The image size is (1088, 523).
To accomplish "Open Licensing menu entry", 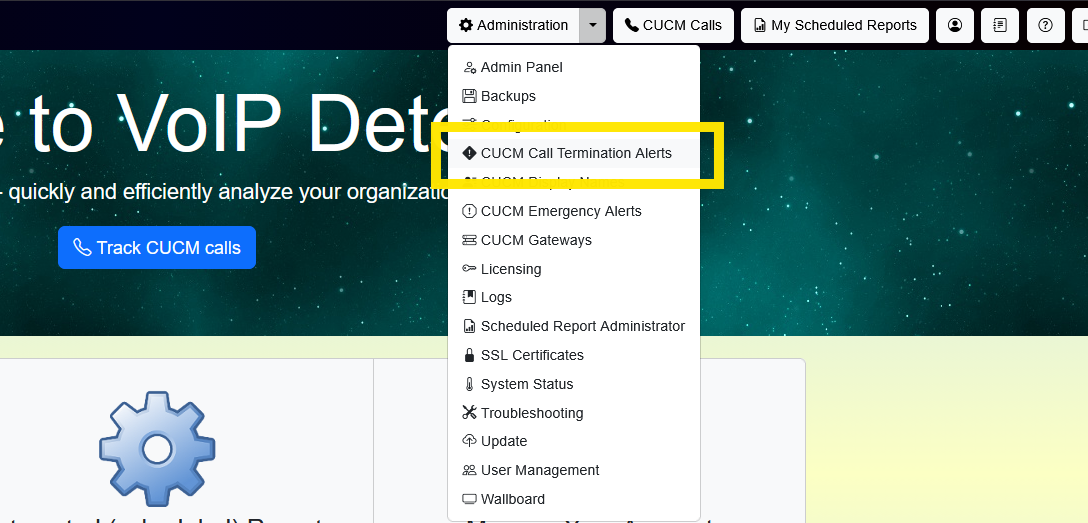I will [574, 269].
